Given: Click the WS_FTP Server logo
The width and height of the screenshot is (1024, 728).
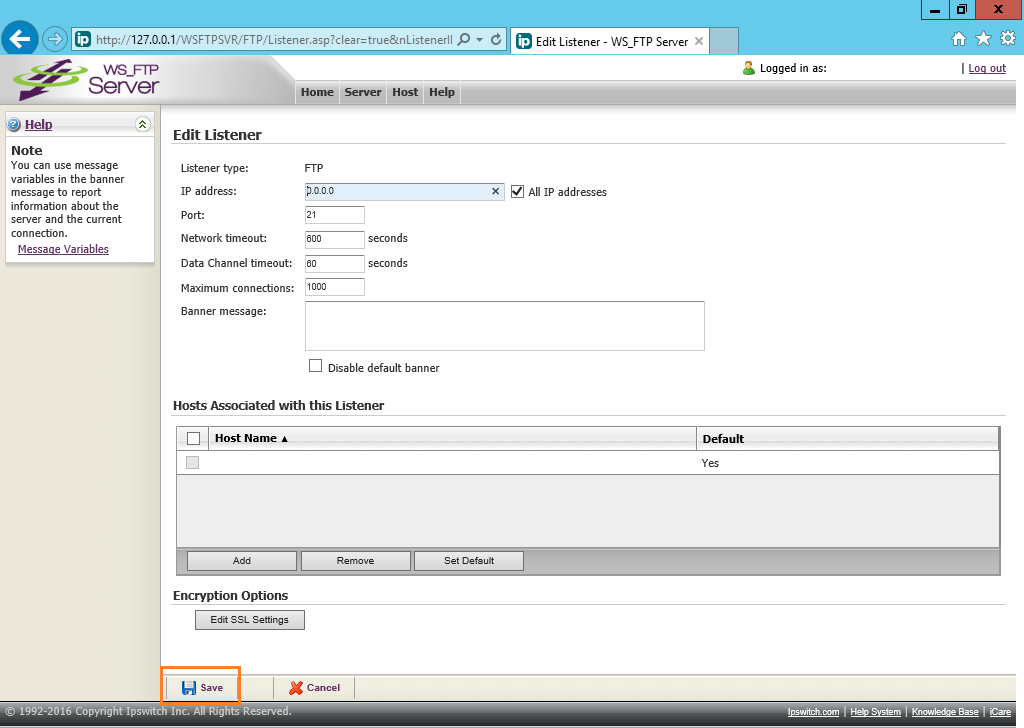Looking at the screenshot, I should tap(86, 80).
